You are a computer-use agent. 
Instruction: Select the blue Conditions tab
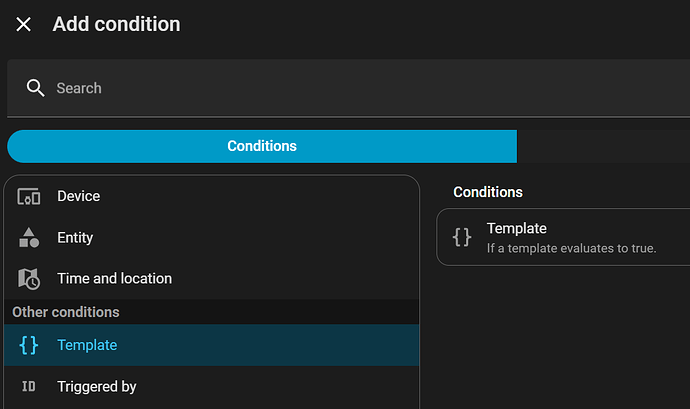point(262,146)
